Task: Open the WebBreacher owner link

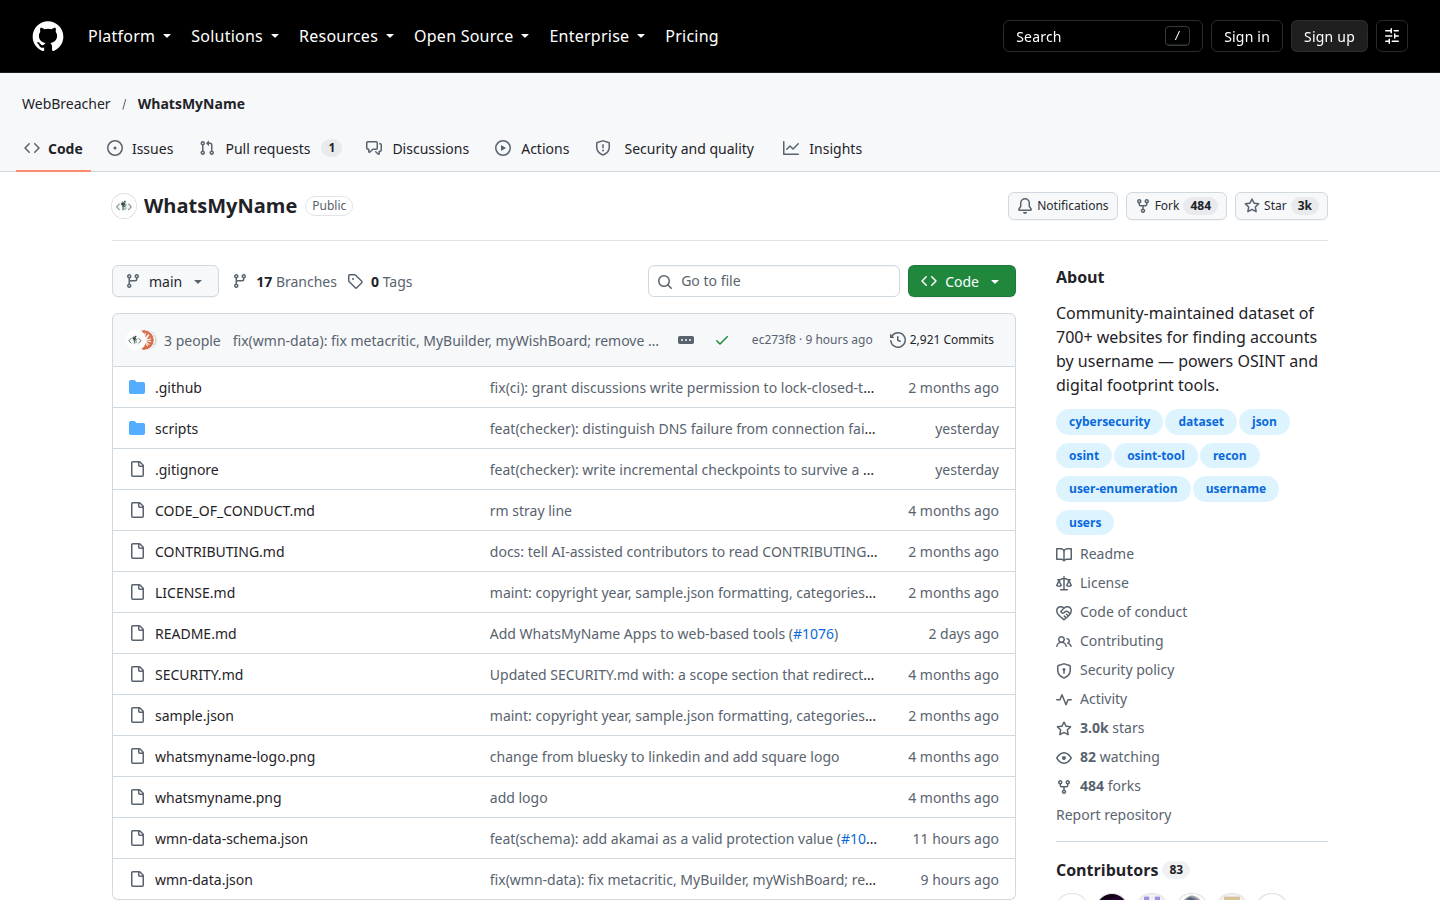Action: point(66,104)
